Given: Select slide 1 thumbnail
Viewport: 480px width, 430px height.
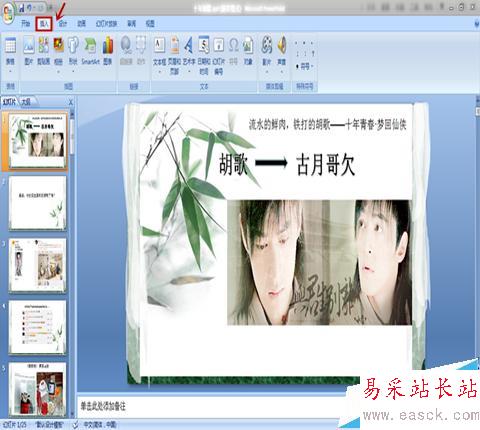Looking at the screenshot, I should click(38, 141).
